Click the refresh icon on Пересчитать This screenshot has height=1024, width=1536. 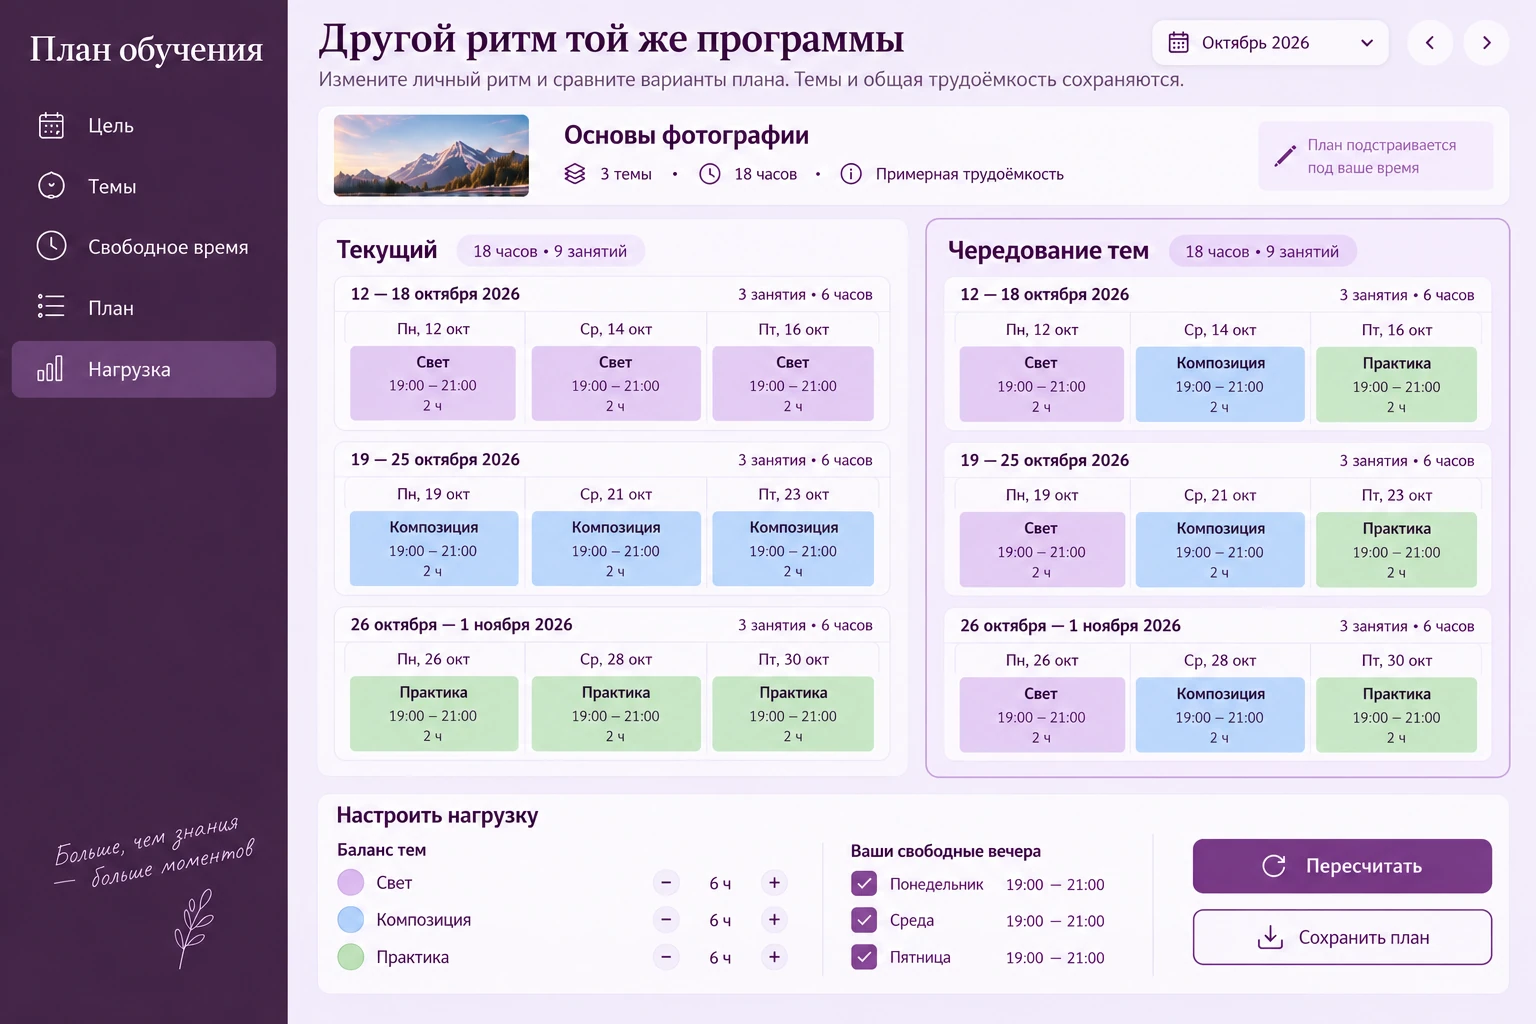1274,866
